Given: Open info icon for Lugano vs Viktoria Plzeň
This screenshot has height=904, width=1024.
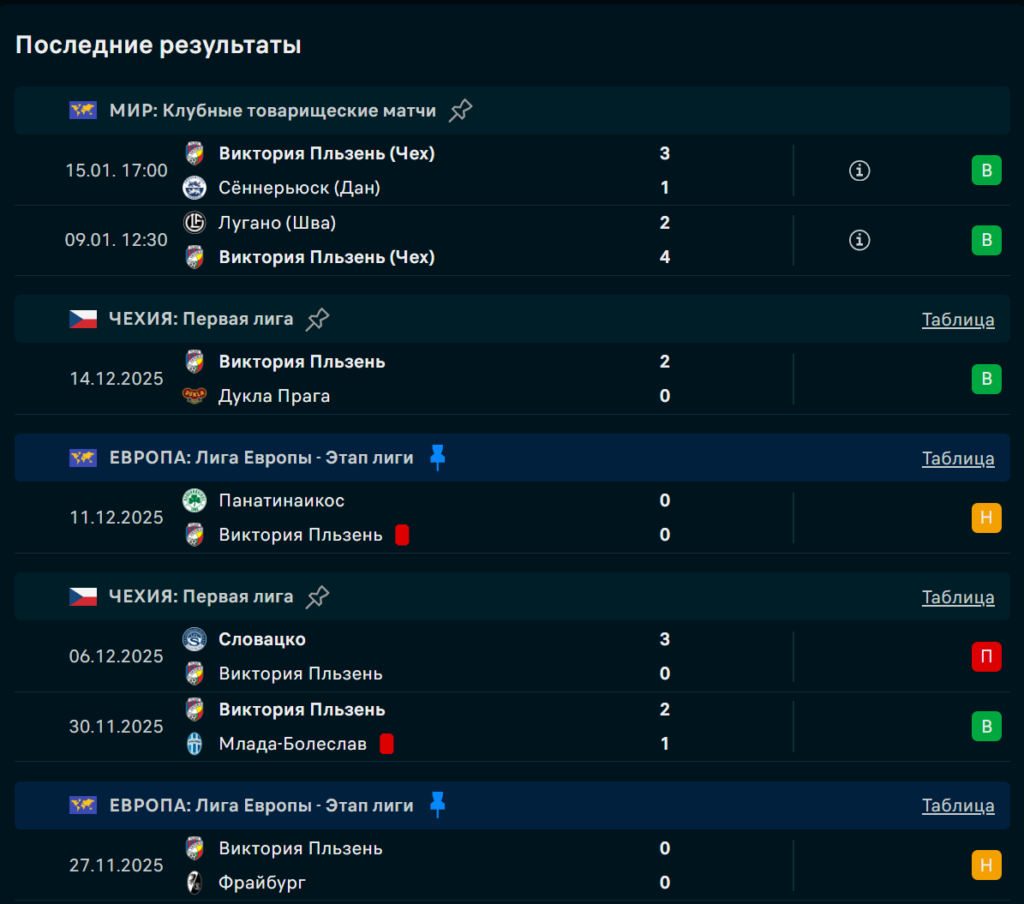Looking at the screenshot, I should 859,240.
